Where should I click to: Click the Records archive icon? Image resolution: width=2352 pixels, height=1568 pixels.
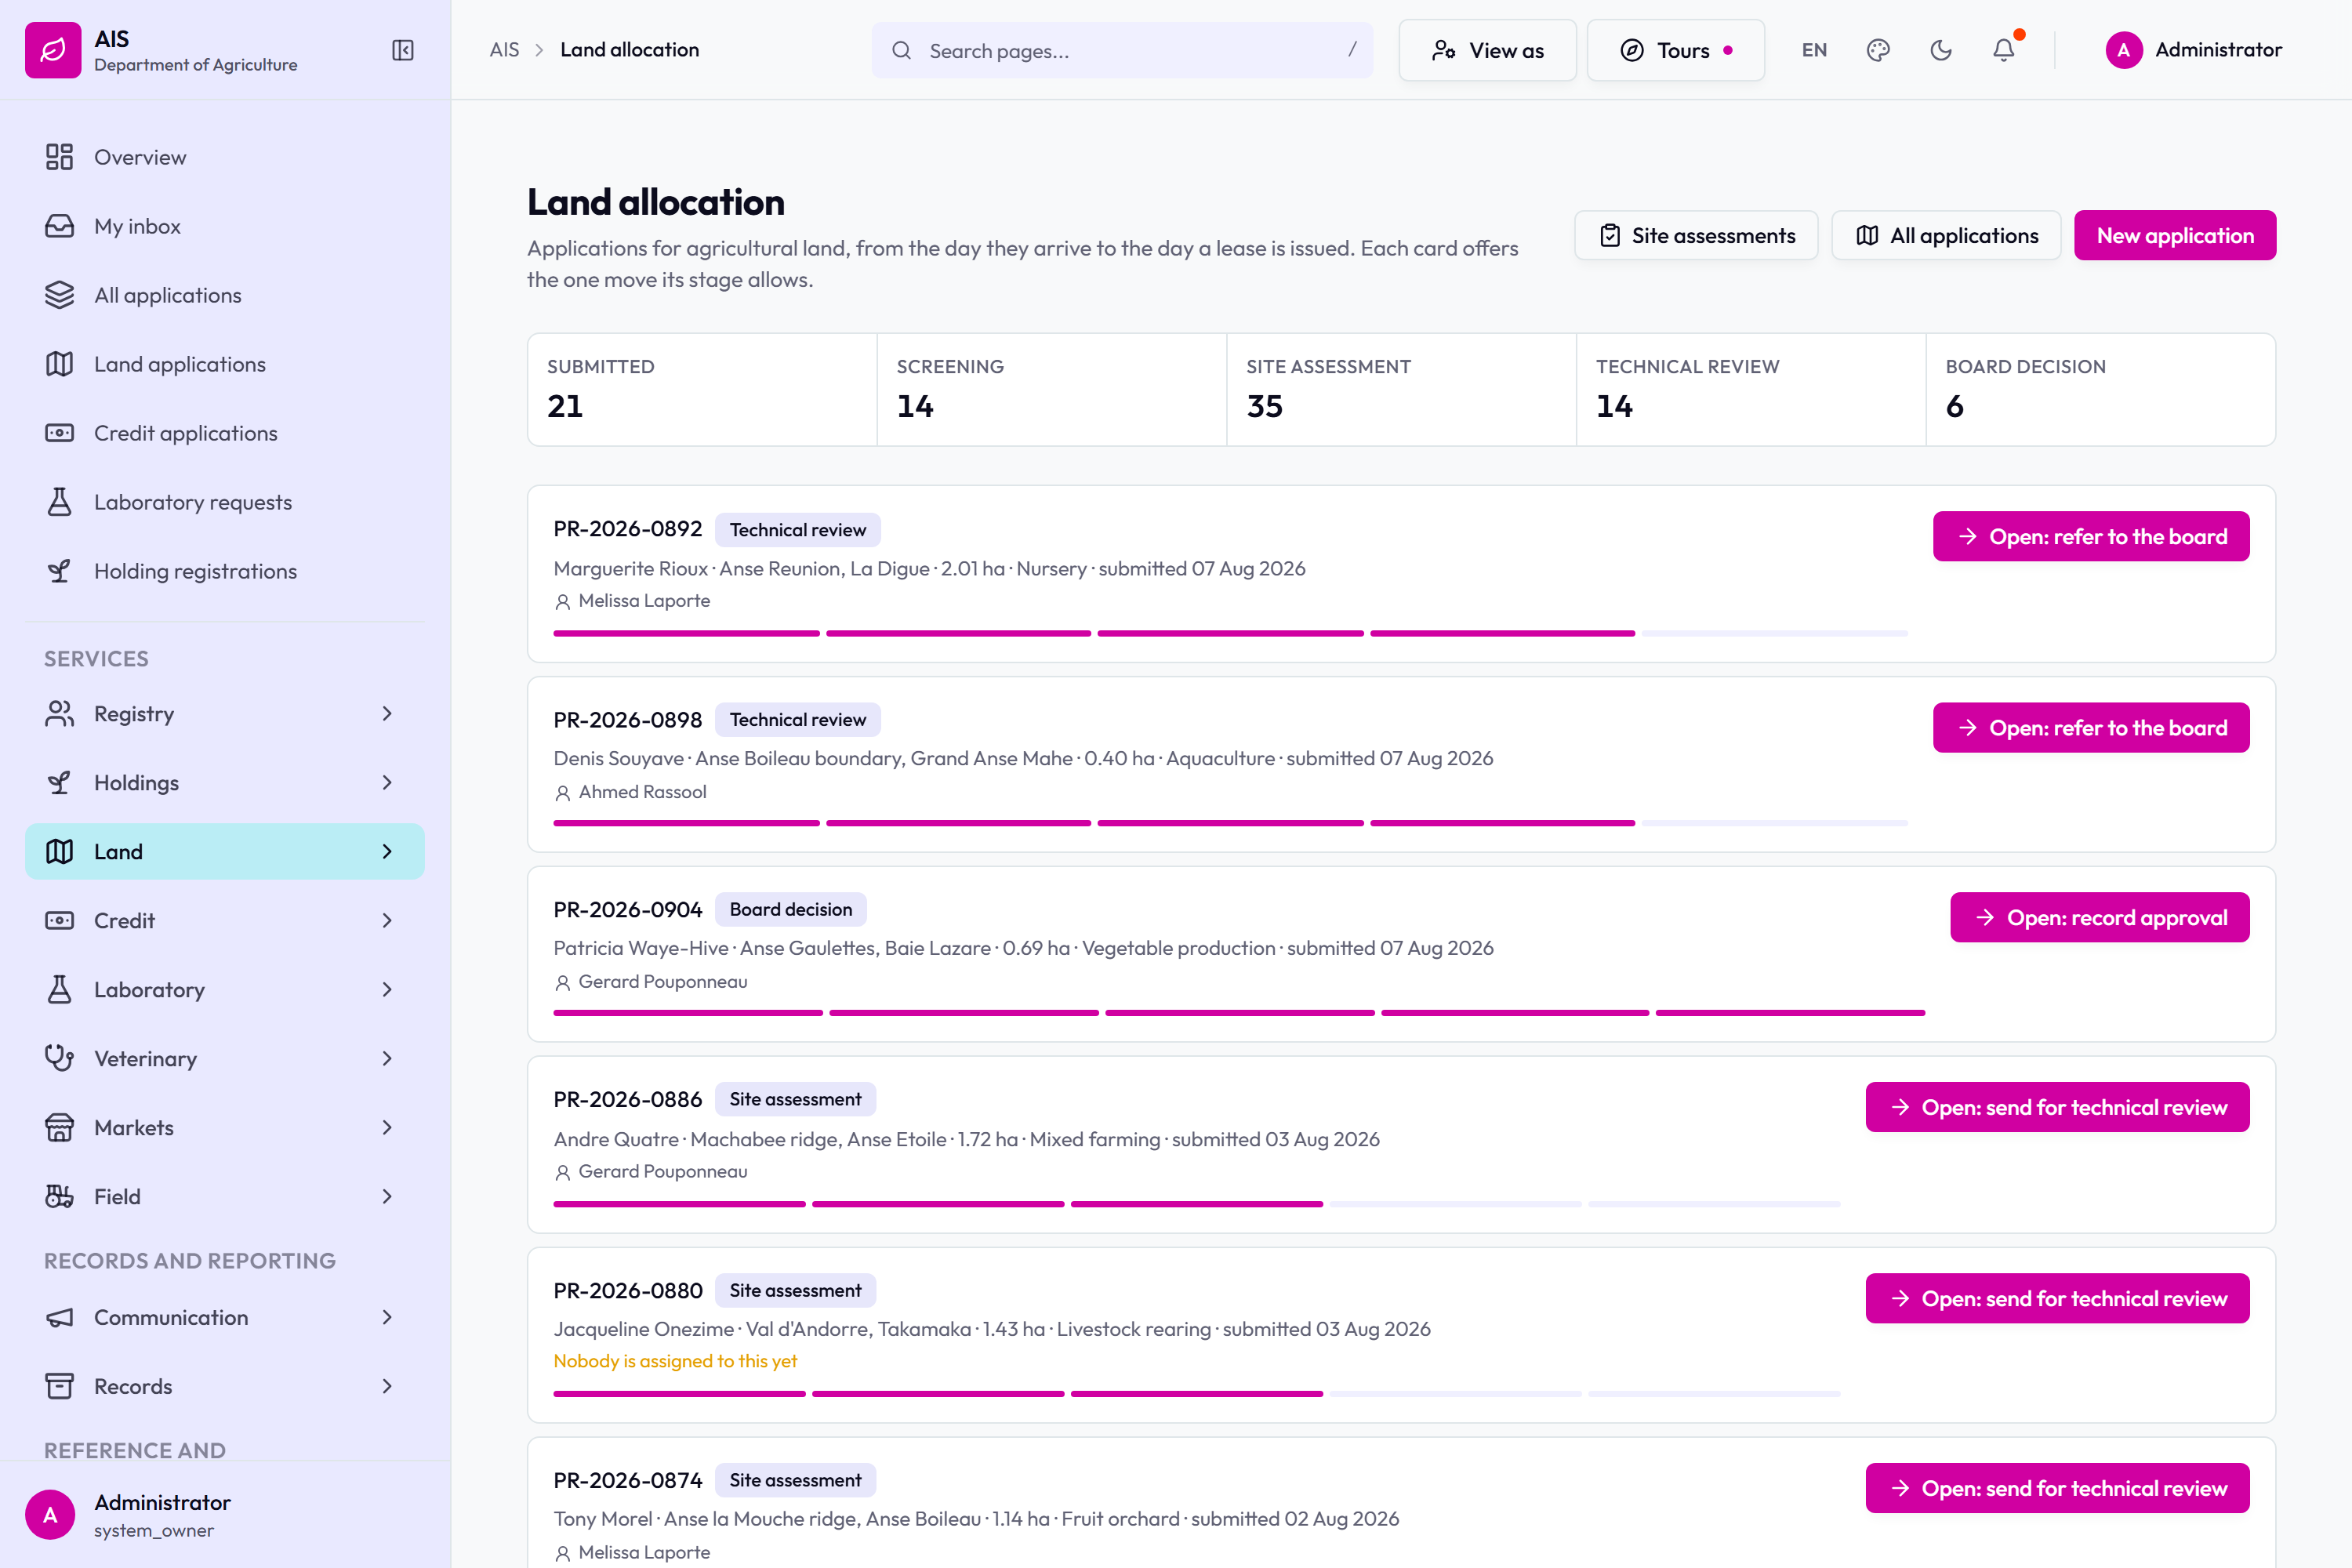pos(59,1387)
